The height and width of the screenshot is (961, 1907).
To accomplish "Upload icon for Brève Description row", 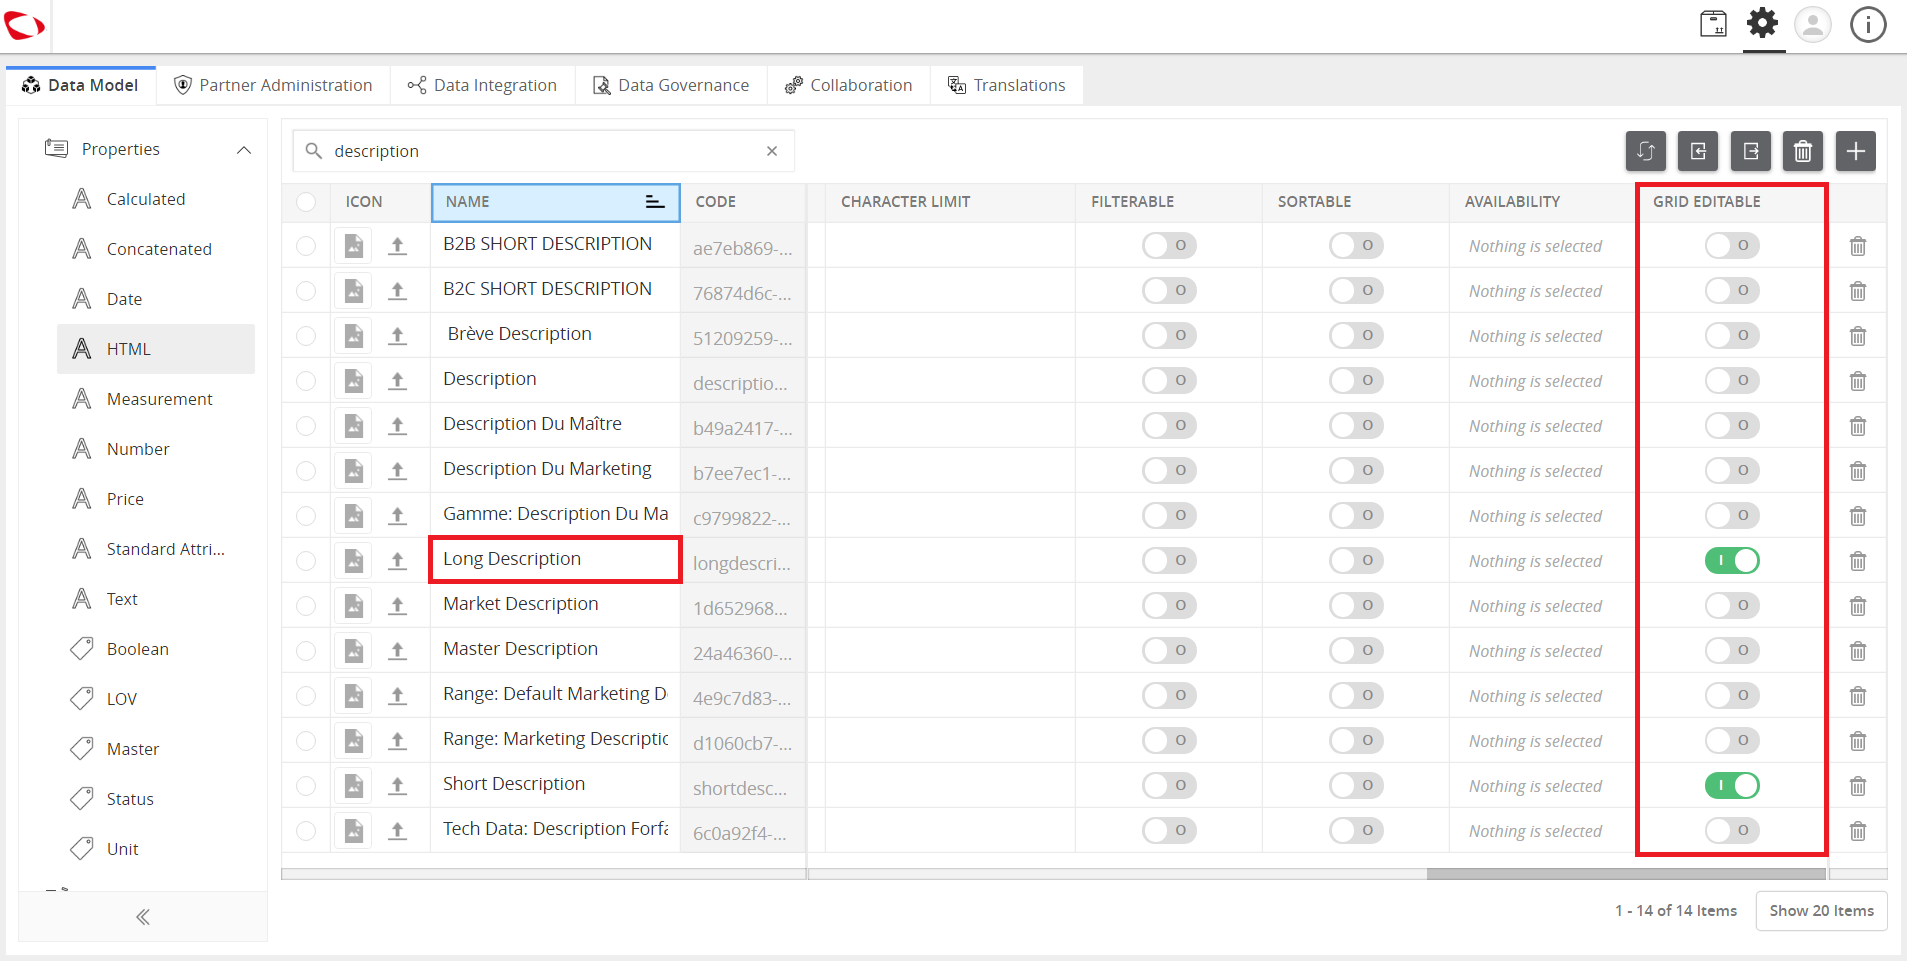I will 398,336.
